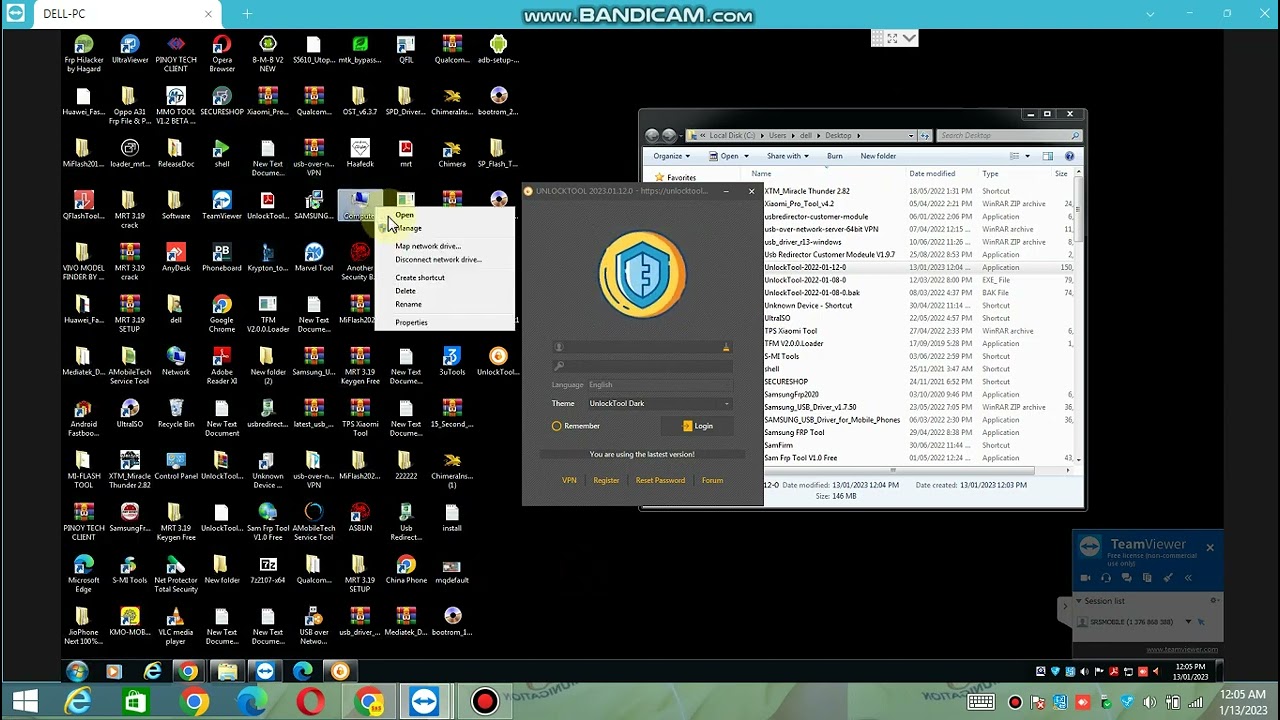Select the B-M-B V2 NEW desktop icon
This screenshot has width=1280, height=720.
coord(268,54)
